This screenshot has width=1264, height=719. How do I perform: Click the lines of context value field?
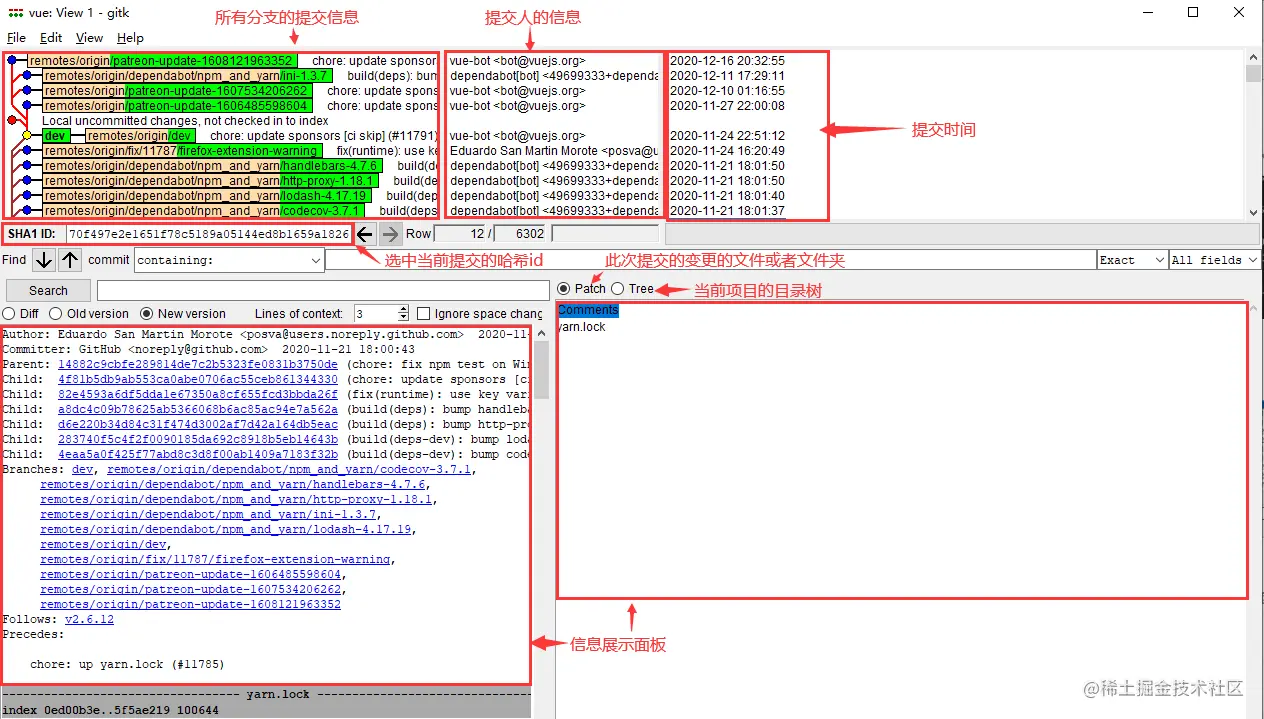(375, 314)
